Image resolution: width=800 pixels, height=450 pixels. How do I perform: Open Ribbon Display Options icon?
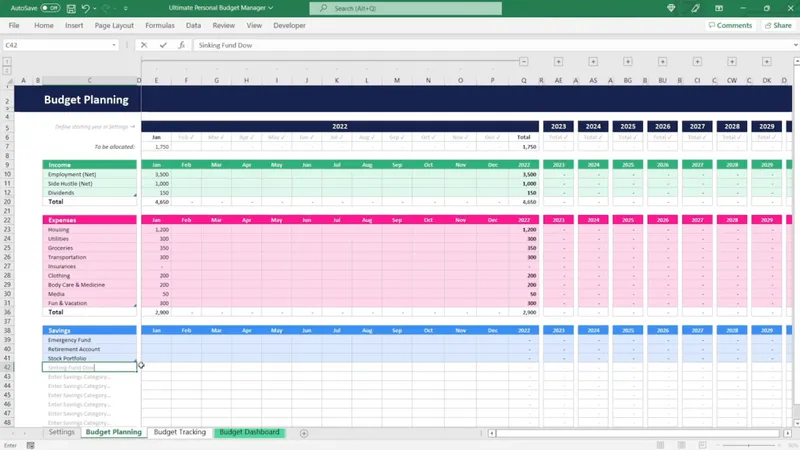click(719, 8)
